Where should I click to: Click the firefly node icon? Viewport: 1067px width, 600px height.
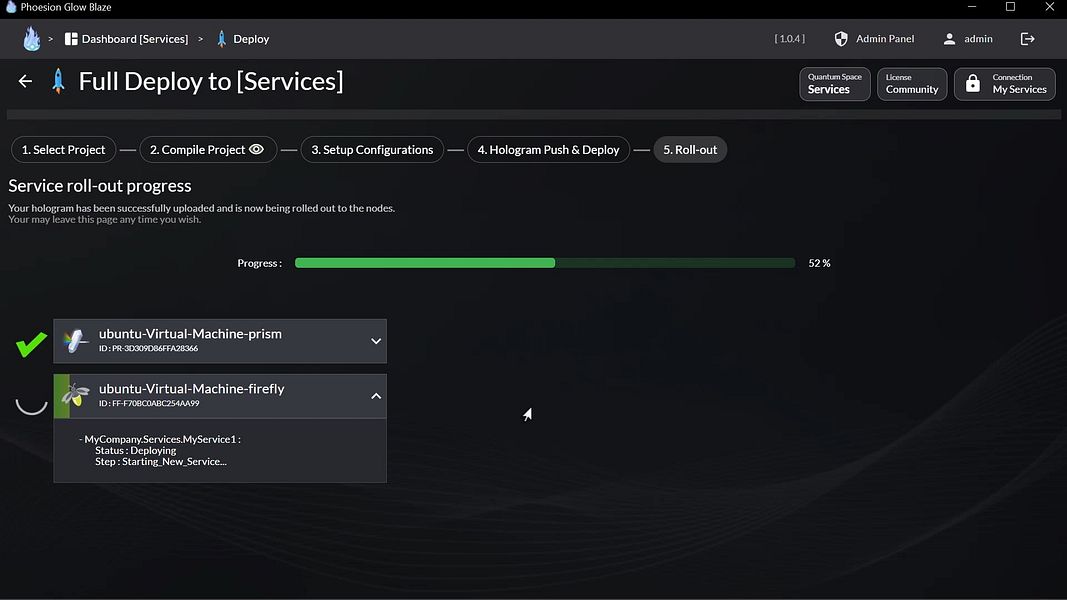75,395
